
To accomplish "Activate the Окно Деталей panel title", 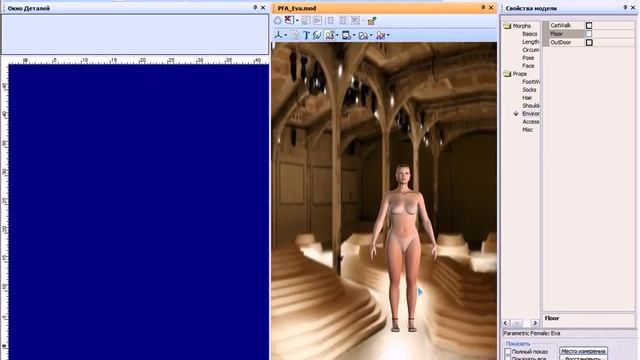I will click(29, 8).
